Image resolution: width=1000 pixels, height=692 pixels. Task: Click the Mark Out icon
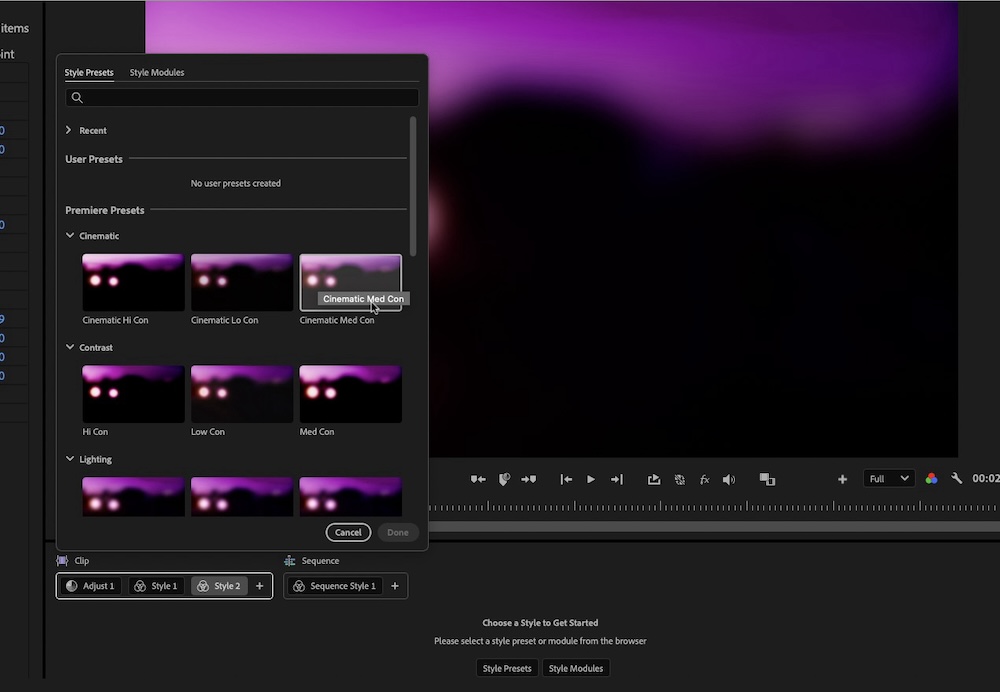click(529, 479)
